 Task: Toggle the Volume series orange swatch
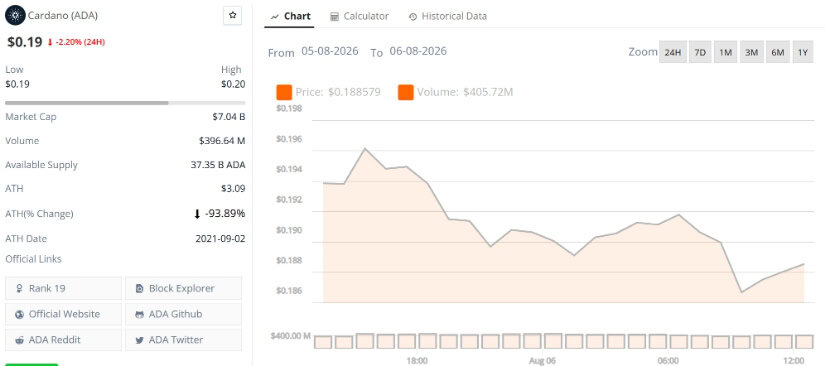coord(406,92)
